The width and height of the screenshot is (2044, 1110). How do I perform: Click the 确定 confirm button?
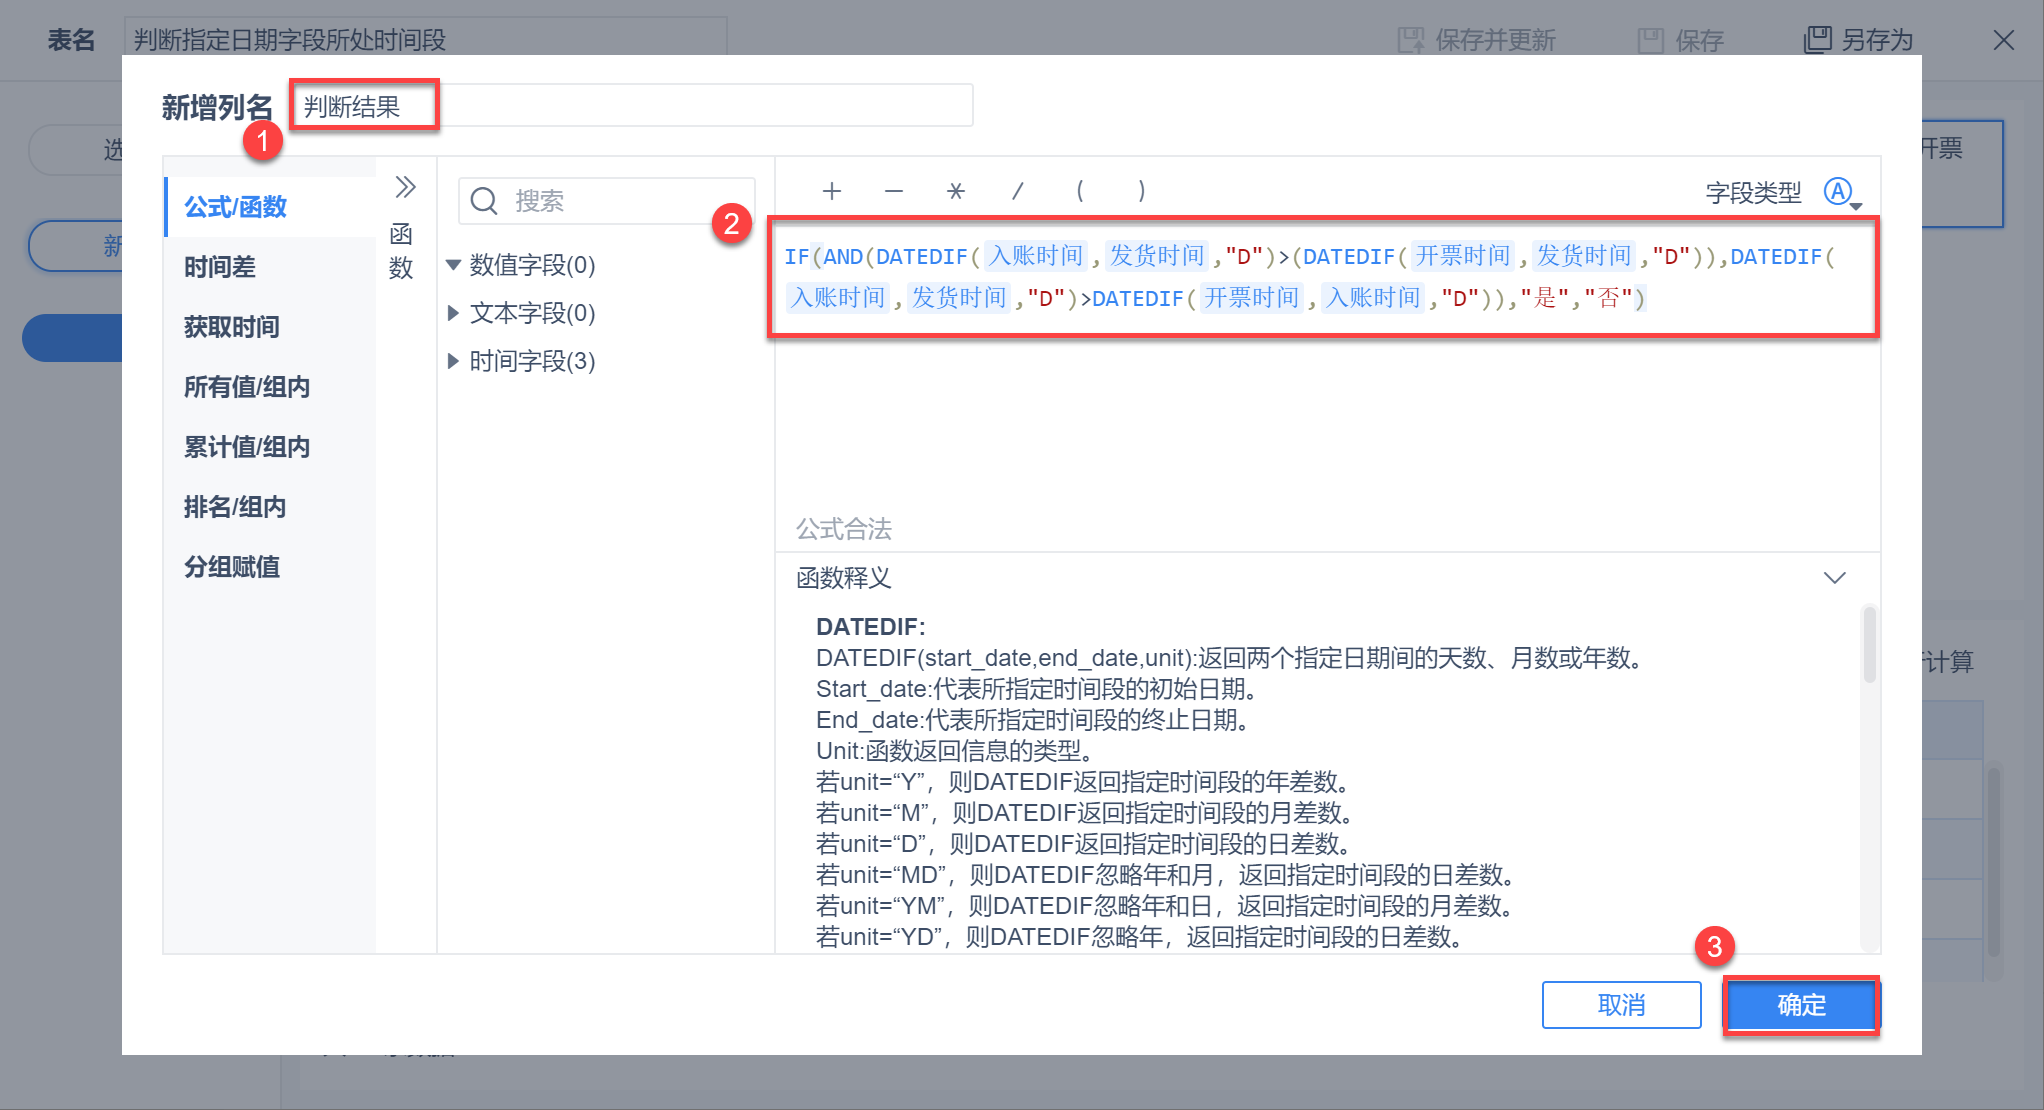tap(1801, 1004)
